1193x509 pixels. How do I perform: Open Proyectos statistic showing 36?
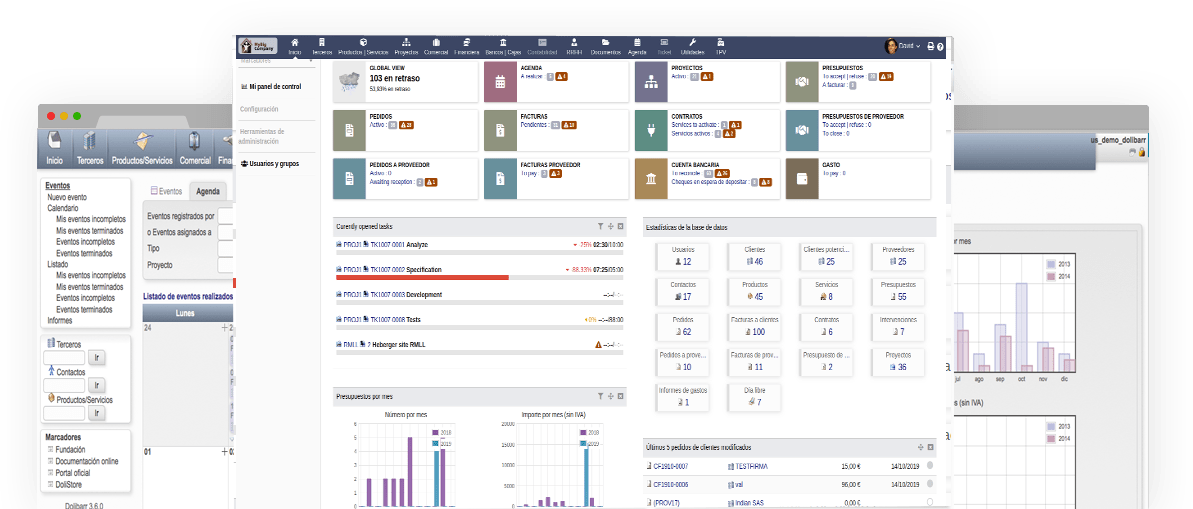coord(899,361)
